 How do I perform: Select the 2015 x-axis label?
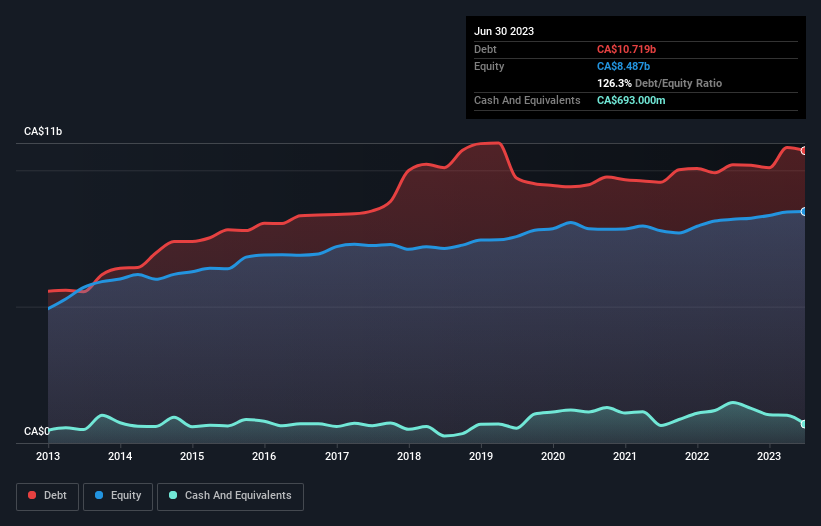click(192, 456)
